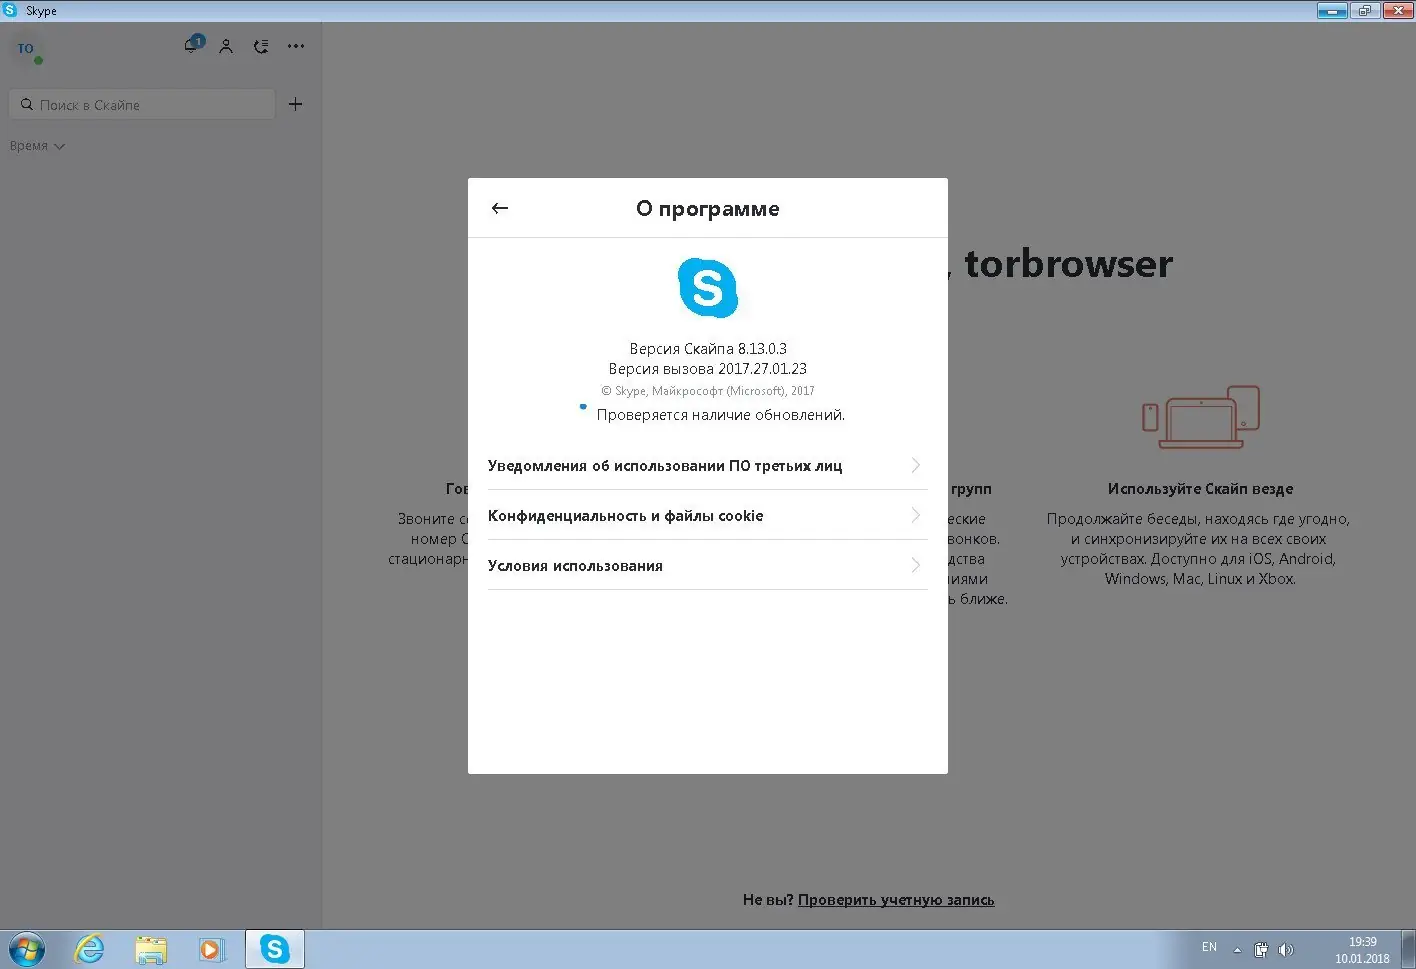Open Skype from the taskbar

tap(274, 948)
